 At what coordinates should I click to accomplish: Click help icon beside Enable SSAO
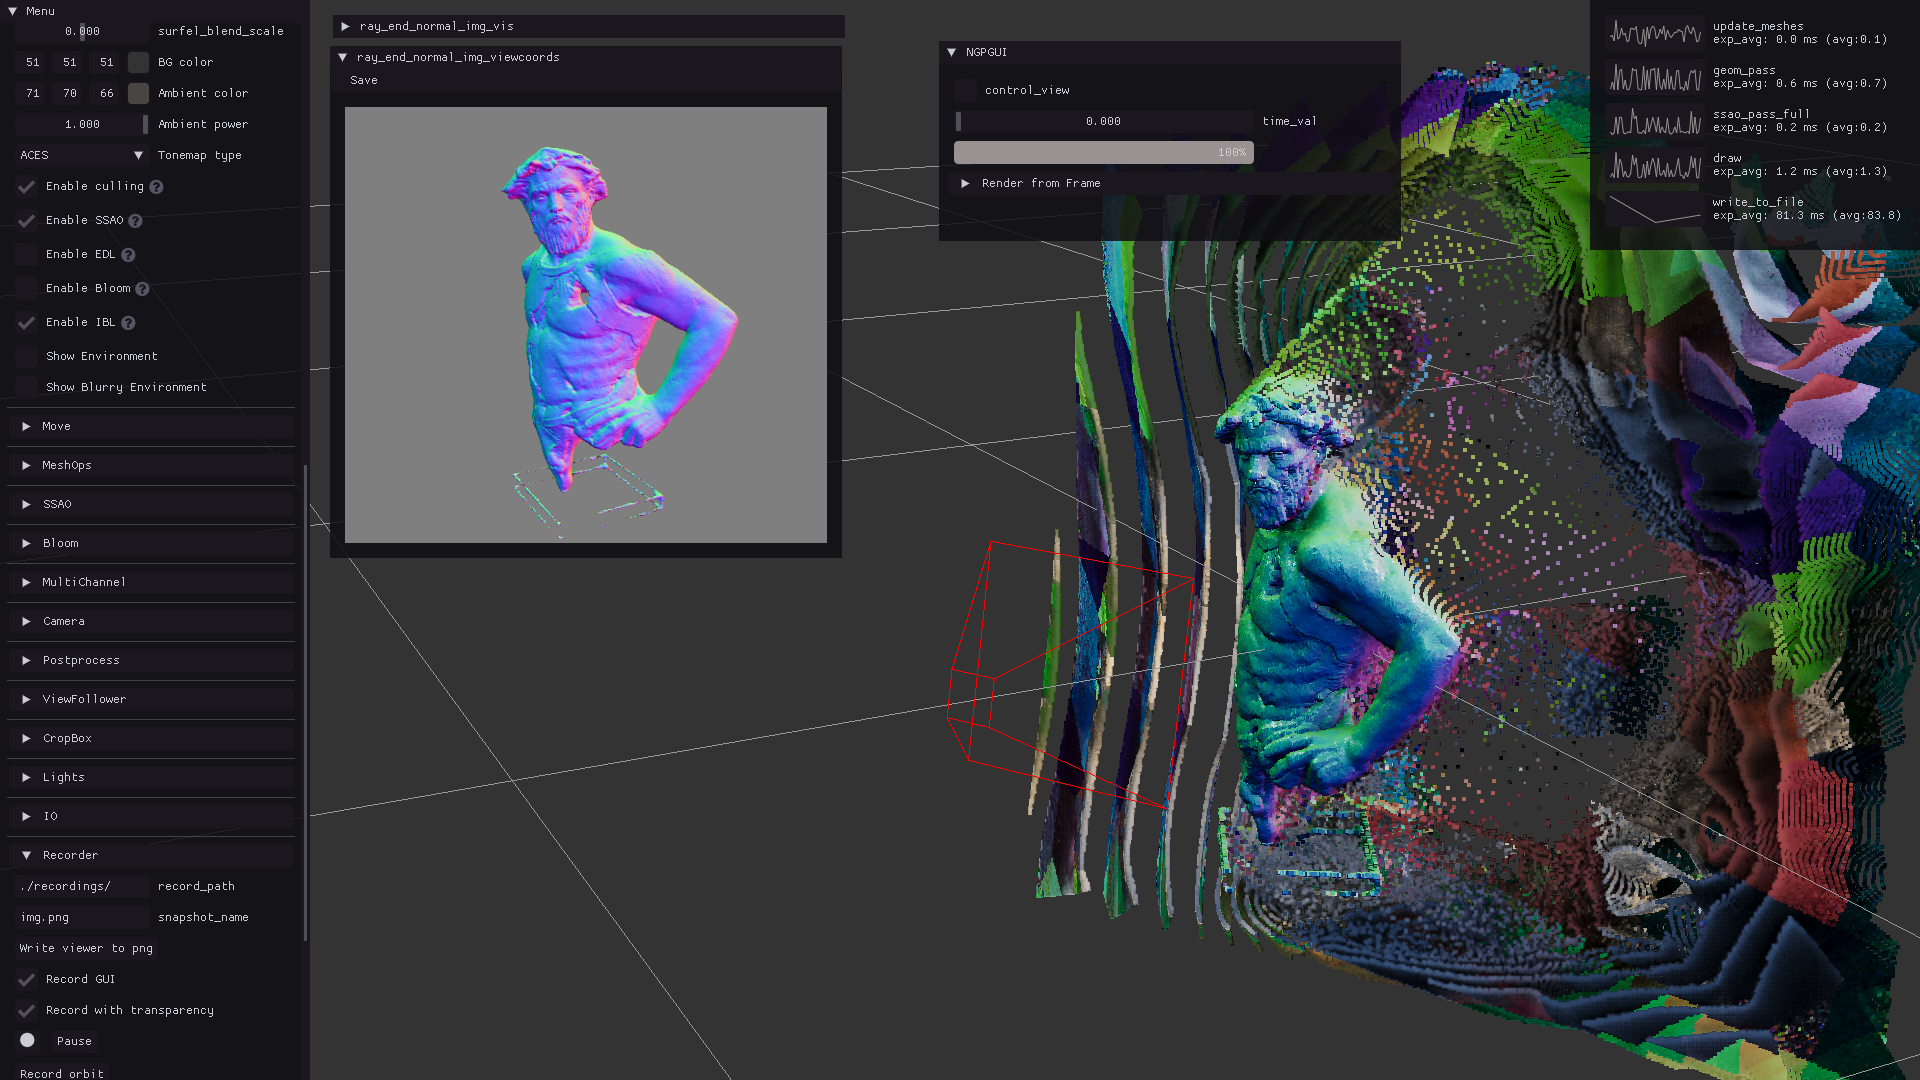[x=135, y=221]
